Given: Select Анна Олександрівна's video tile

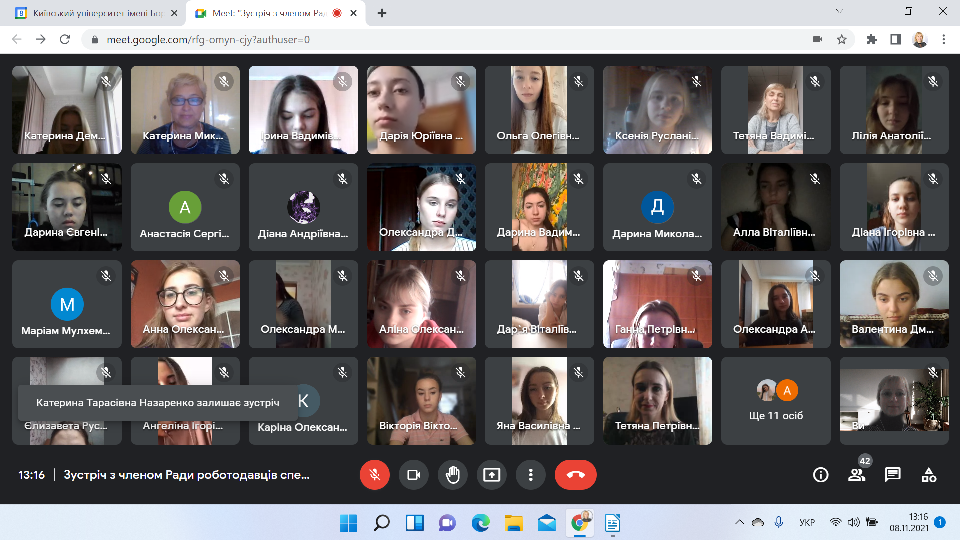Looking at the screenshot, I should (x=185, y=303).
